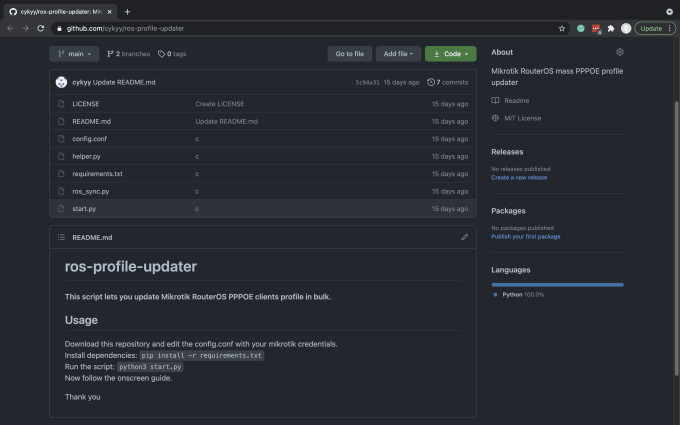Click the file icon next to helper.py
The image size is (680, 425).
tap(61, 156)
